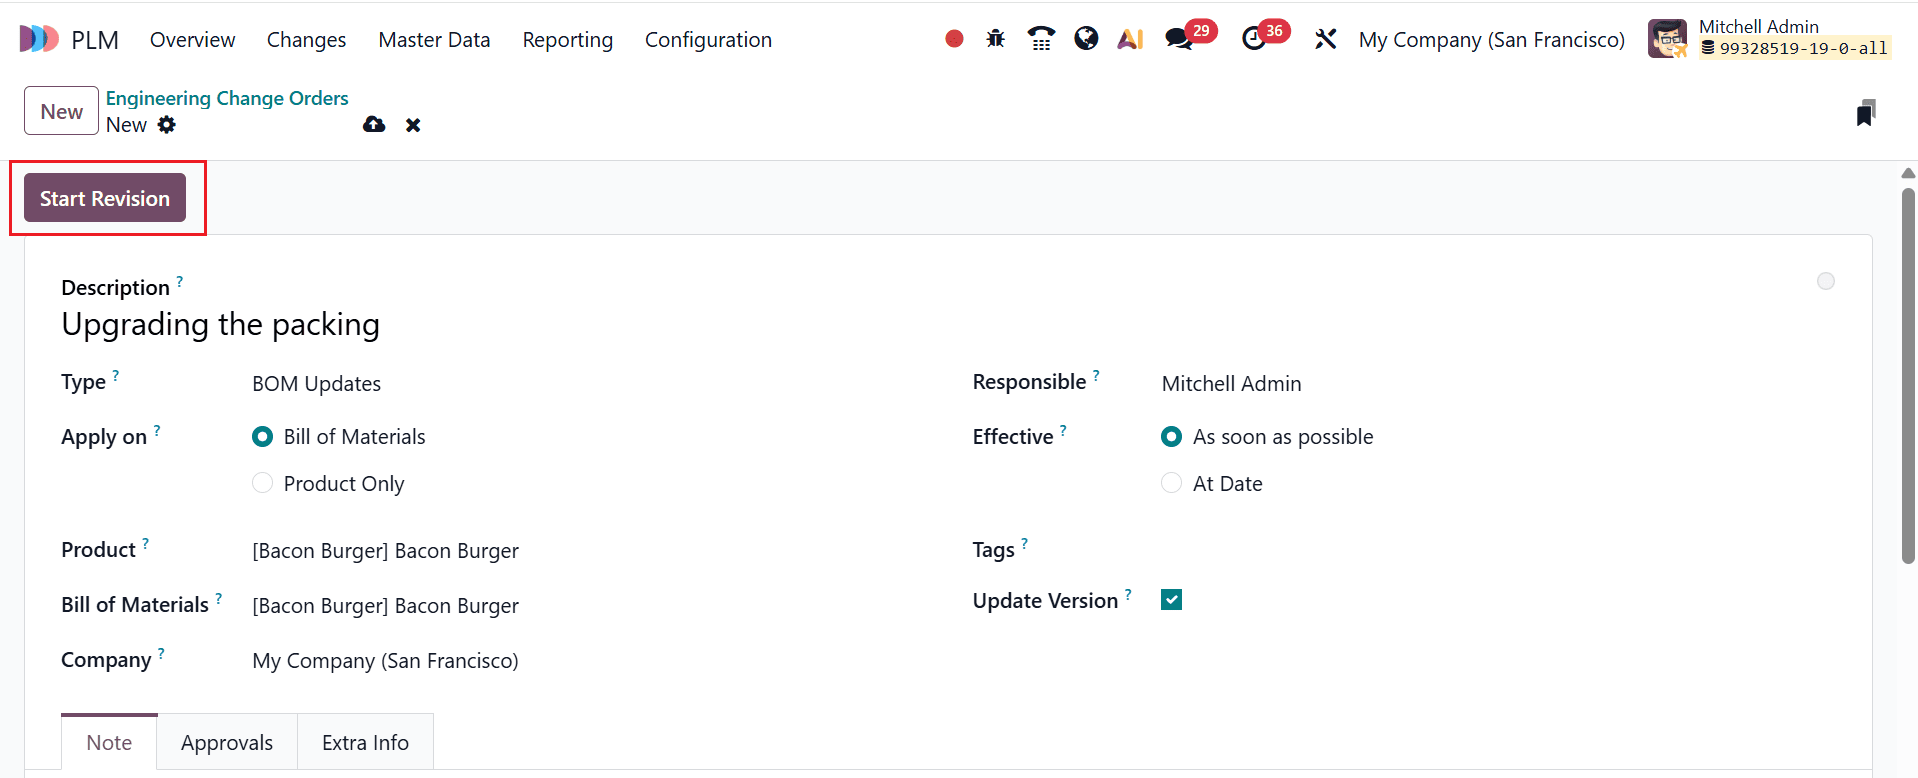Show help tooltip for Product field
1918x778 pixels.
(x=145, y=544)
